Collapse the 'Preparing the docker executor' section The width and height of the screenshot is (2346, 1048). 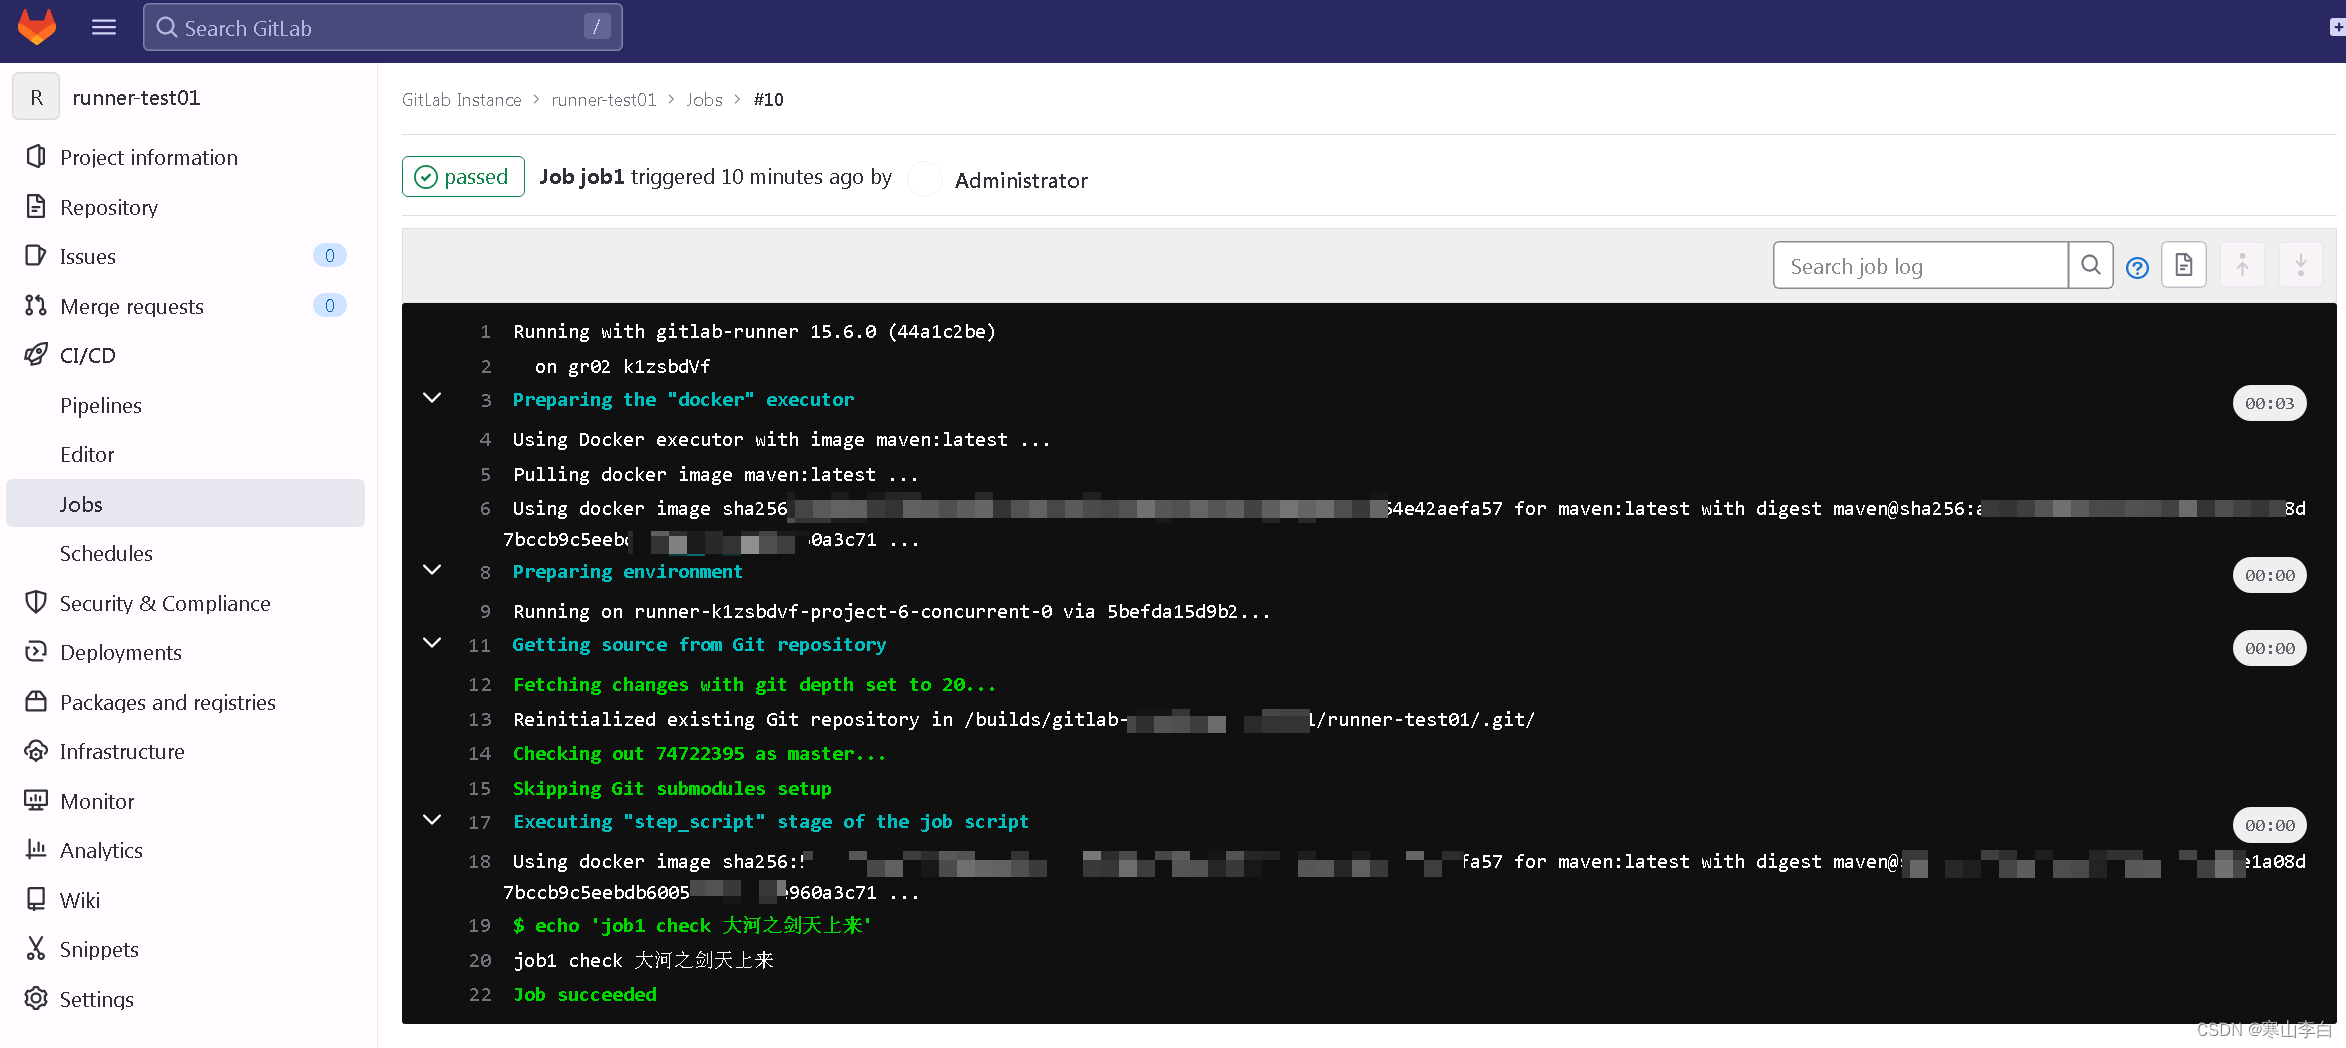pyautogui.click(x=432, y=398)
